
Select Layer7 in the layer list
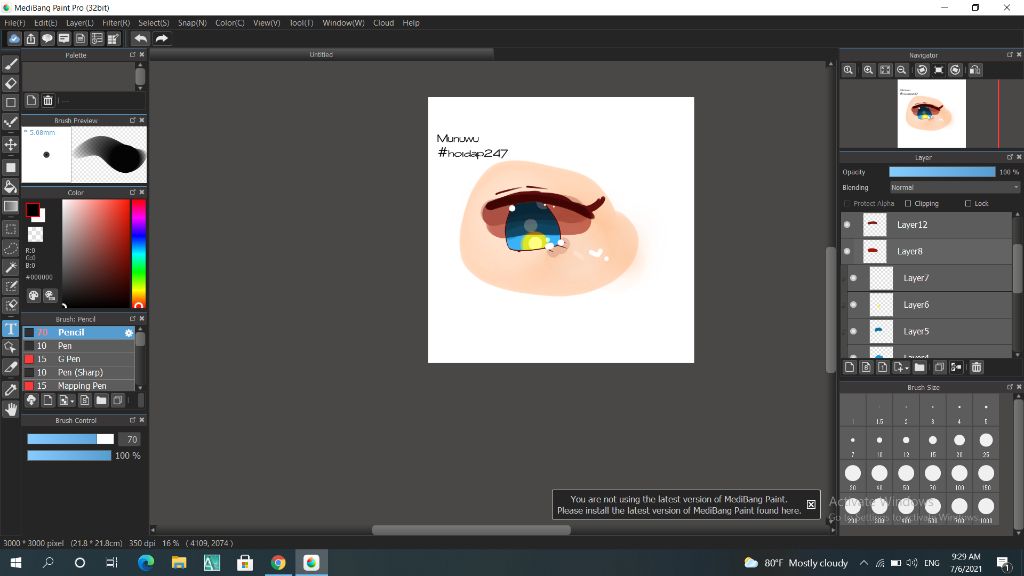point(929,278)
